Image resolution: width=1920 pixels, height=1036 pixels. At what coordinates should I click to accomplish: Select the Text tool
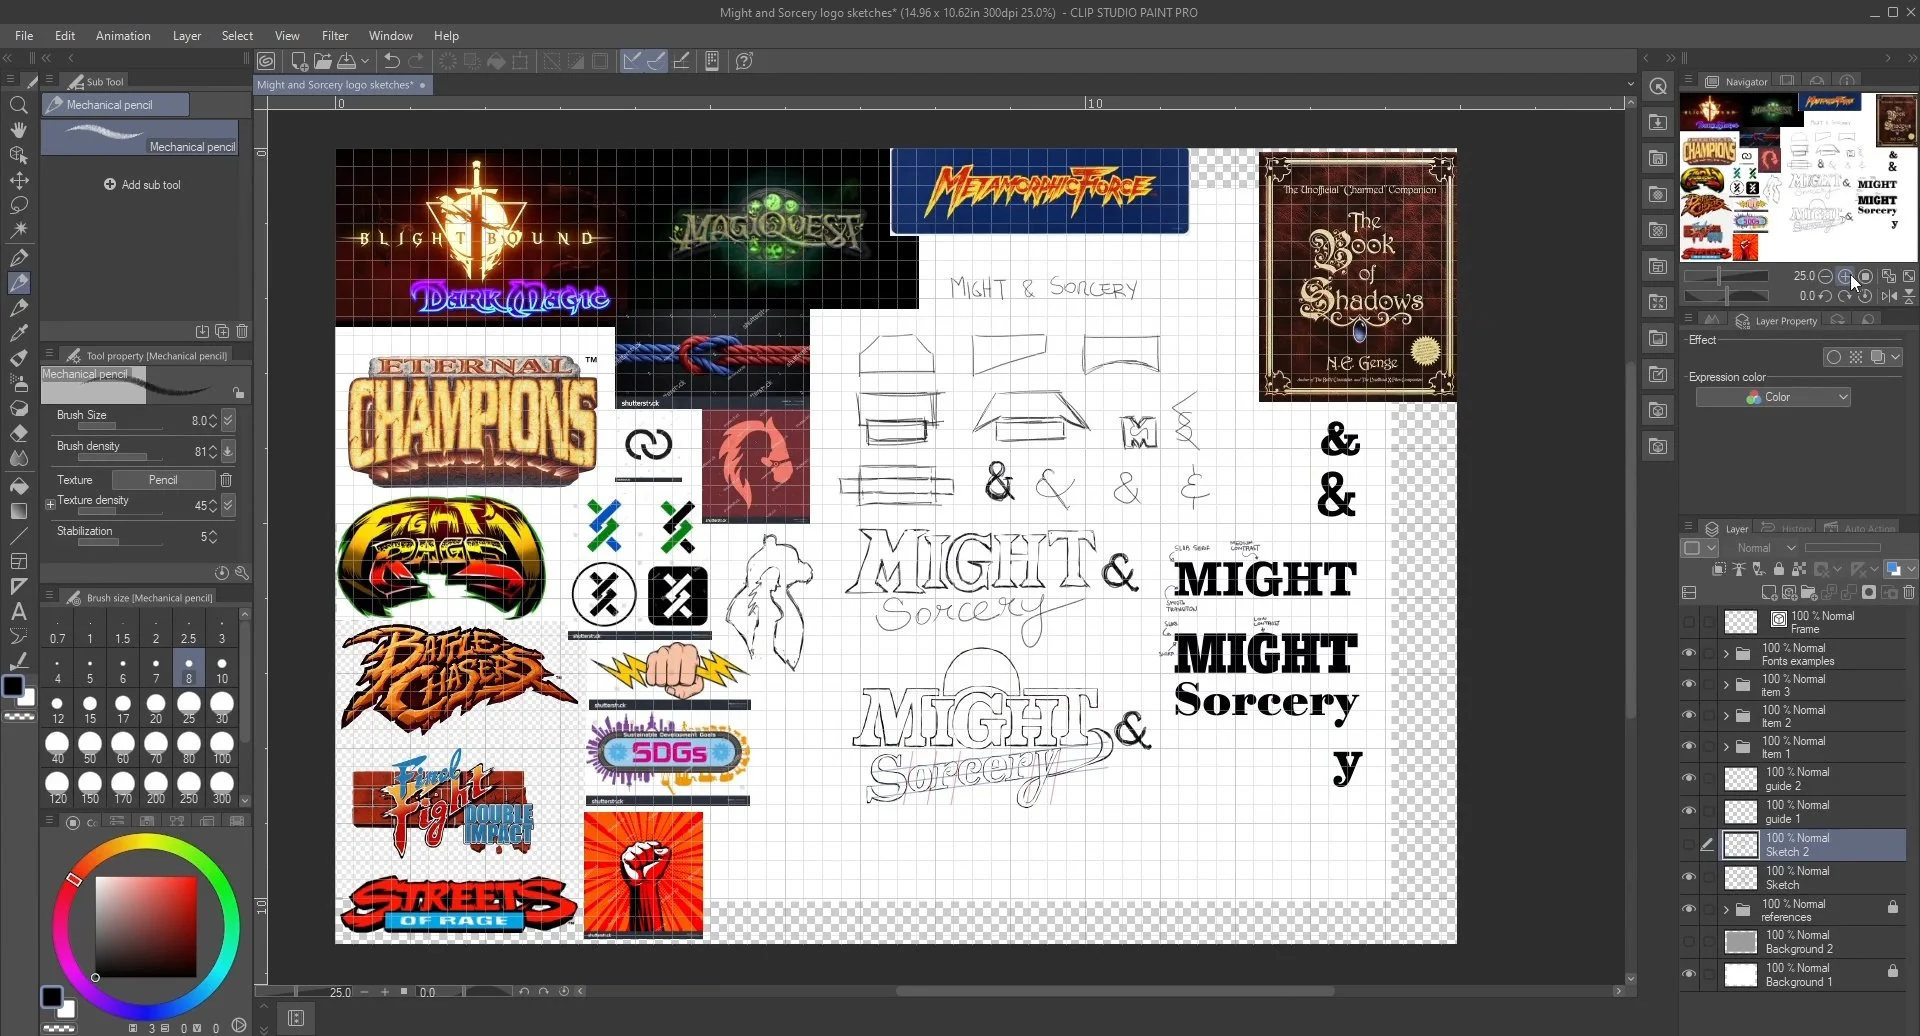click(x=19, y=611)
